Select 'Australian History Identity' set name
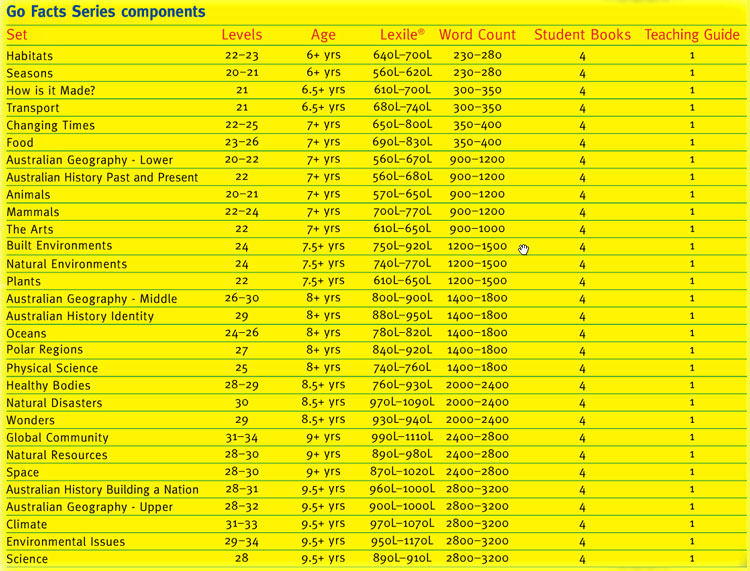This screenshot has height=571, width=750. click(x=80, y=316)
